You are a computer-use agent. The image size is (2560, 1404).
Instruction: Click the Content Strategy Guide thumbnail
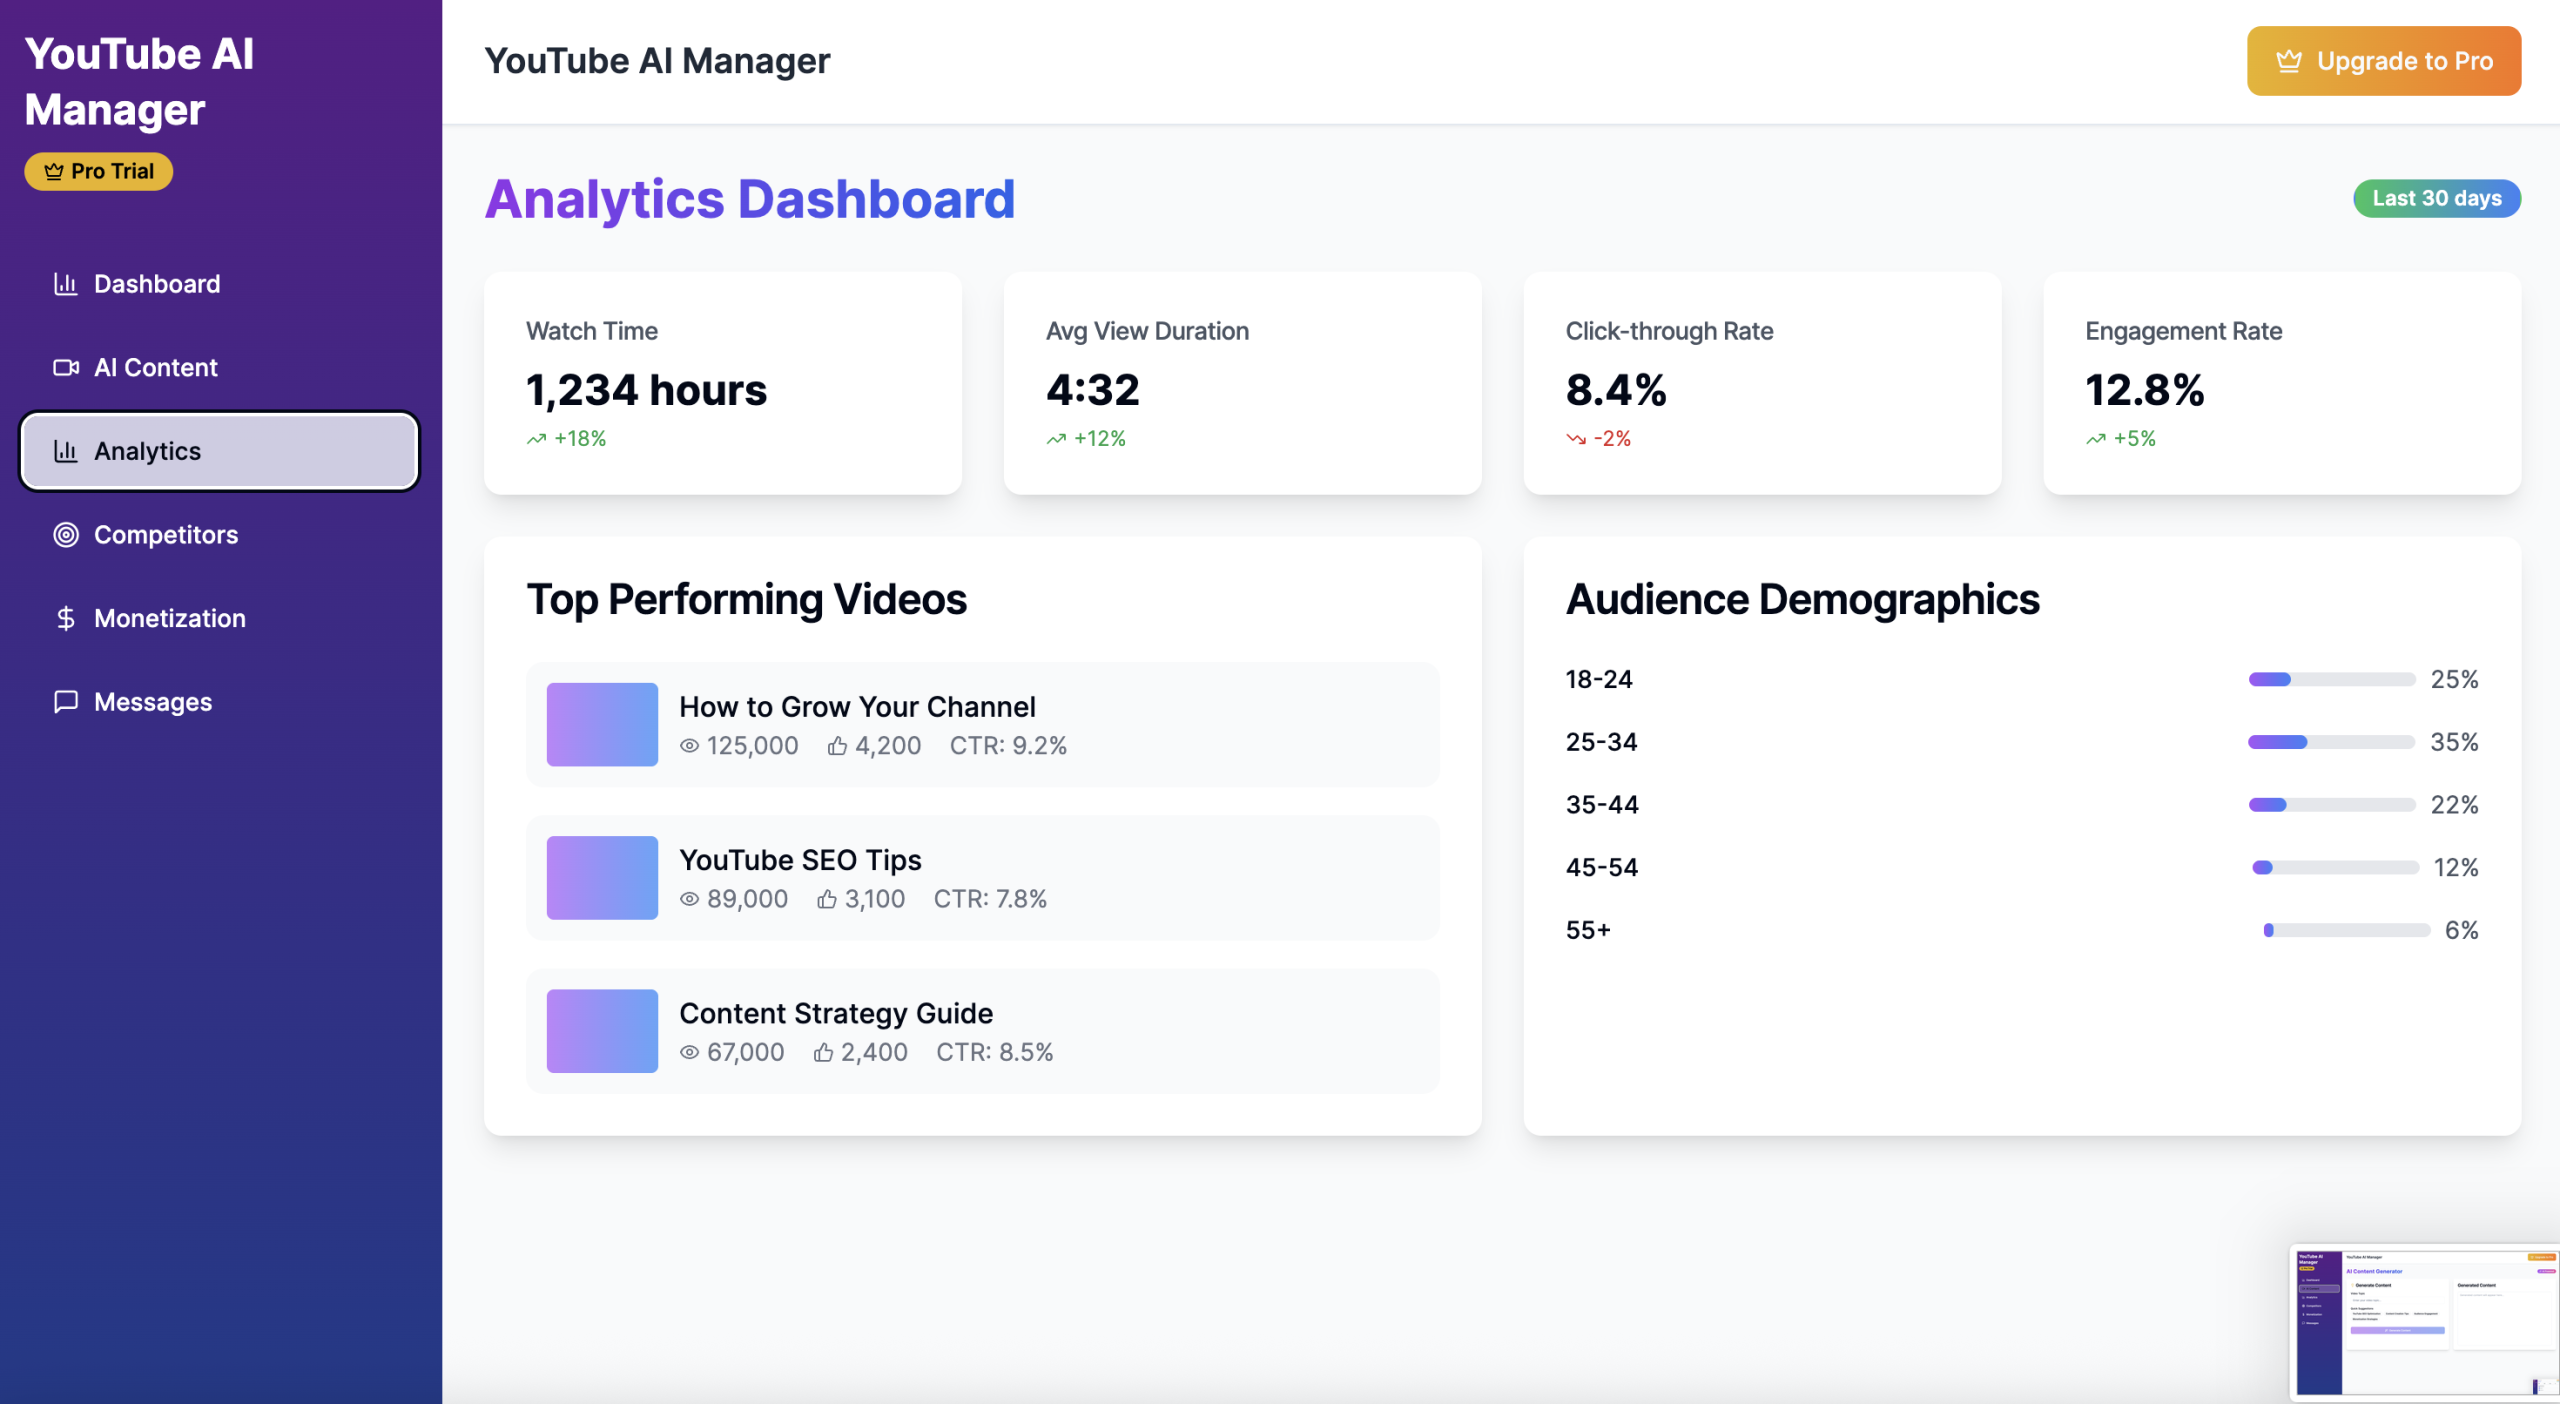(602, 1031)
